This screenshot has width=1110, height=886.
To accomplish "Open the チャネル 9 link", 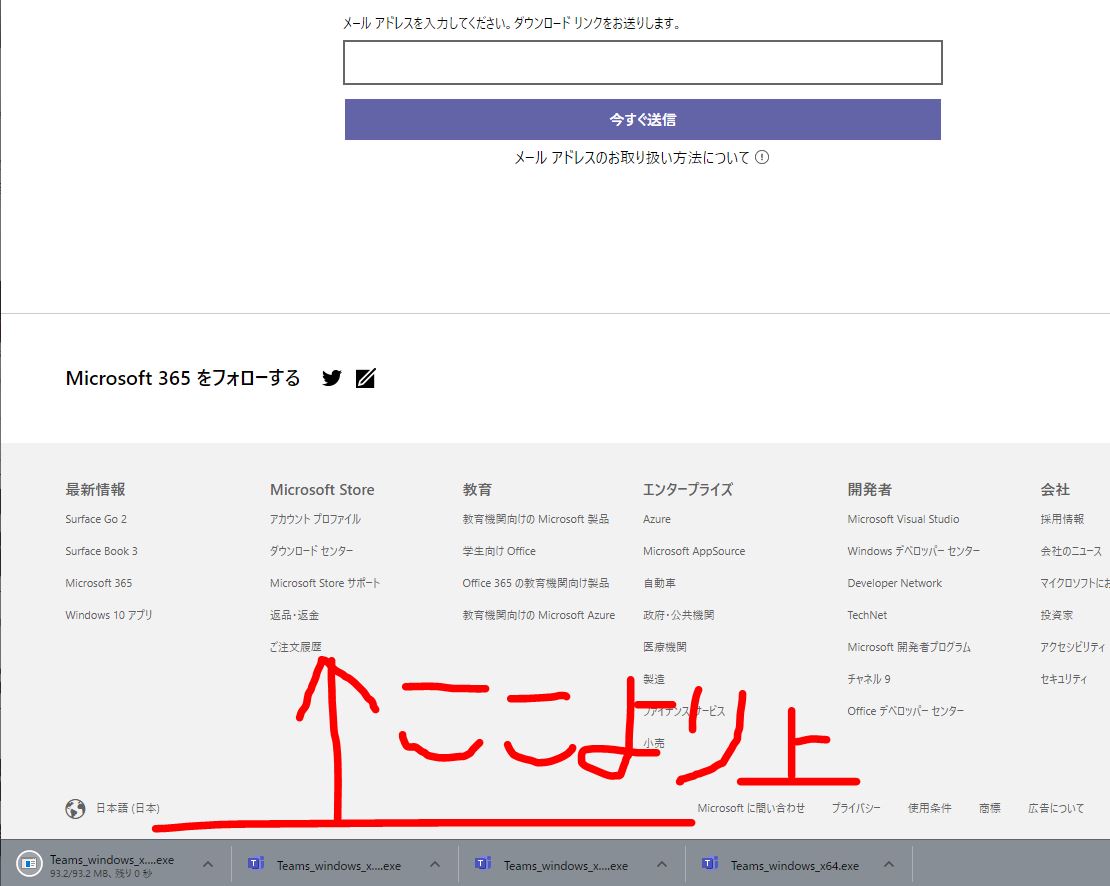I will 869,679.
